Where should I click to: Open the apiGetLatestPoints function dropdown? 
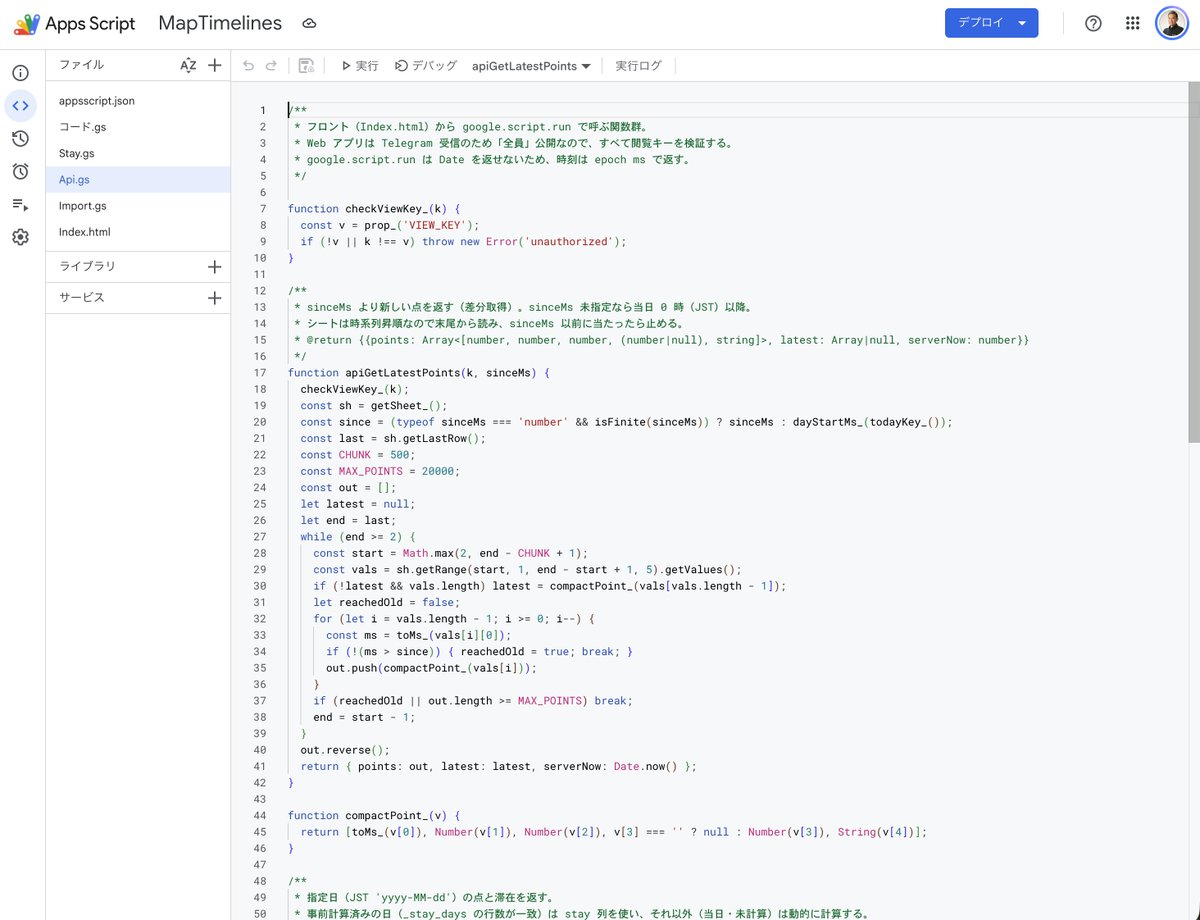[x=531, y=66]
